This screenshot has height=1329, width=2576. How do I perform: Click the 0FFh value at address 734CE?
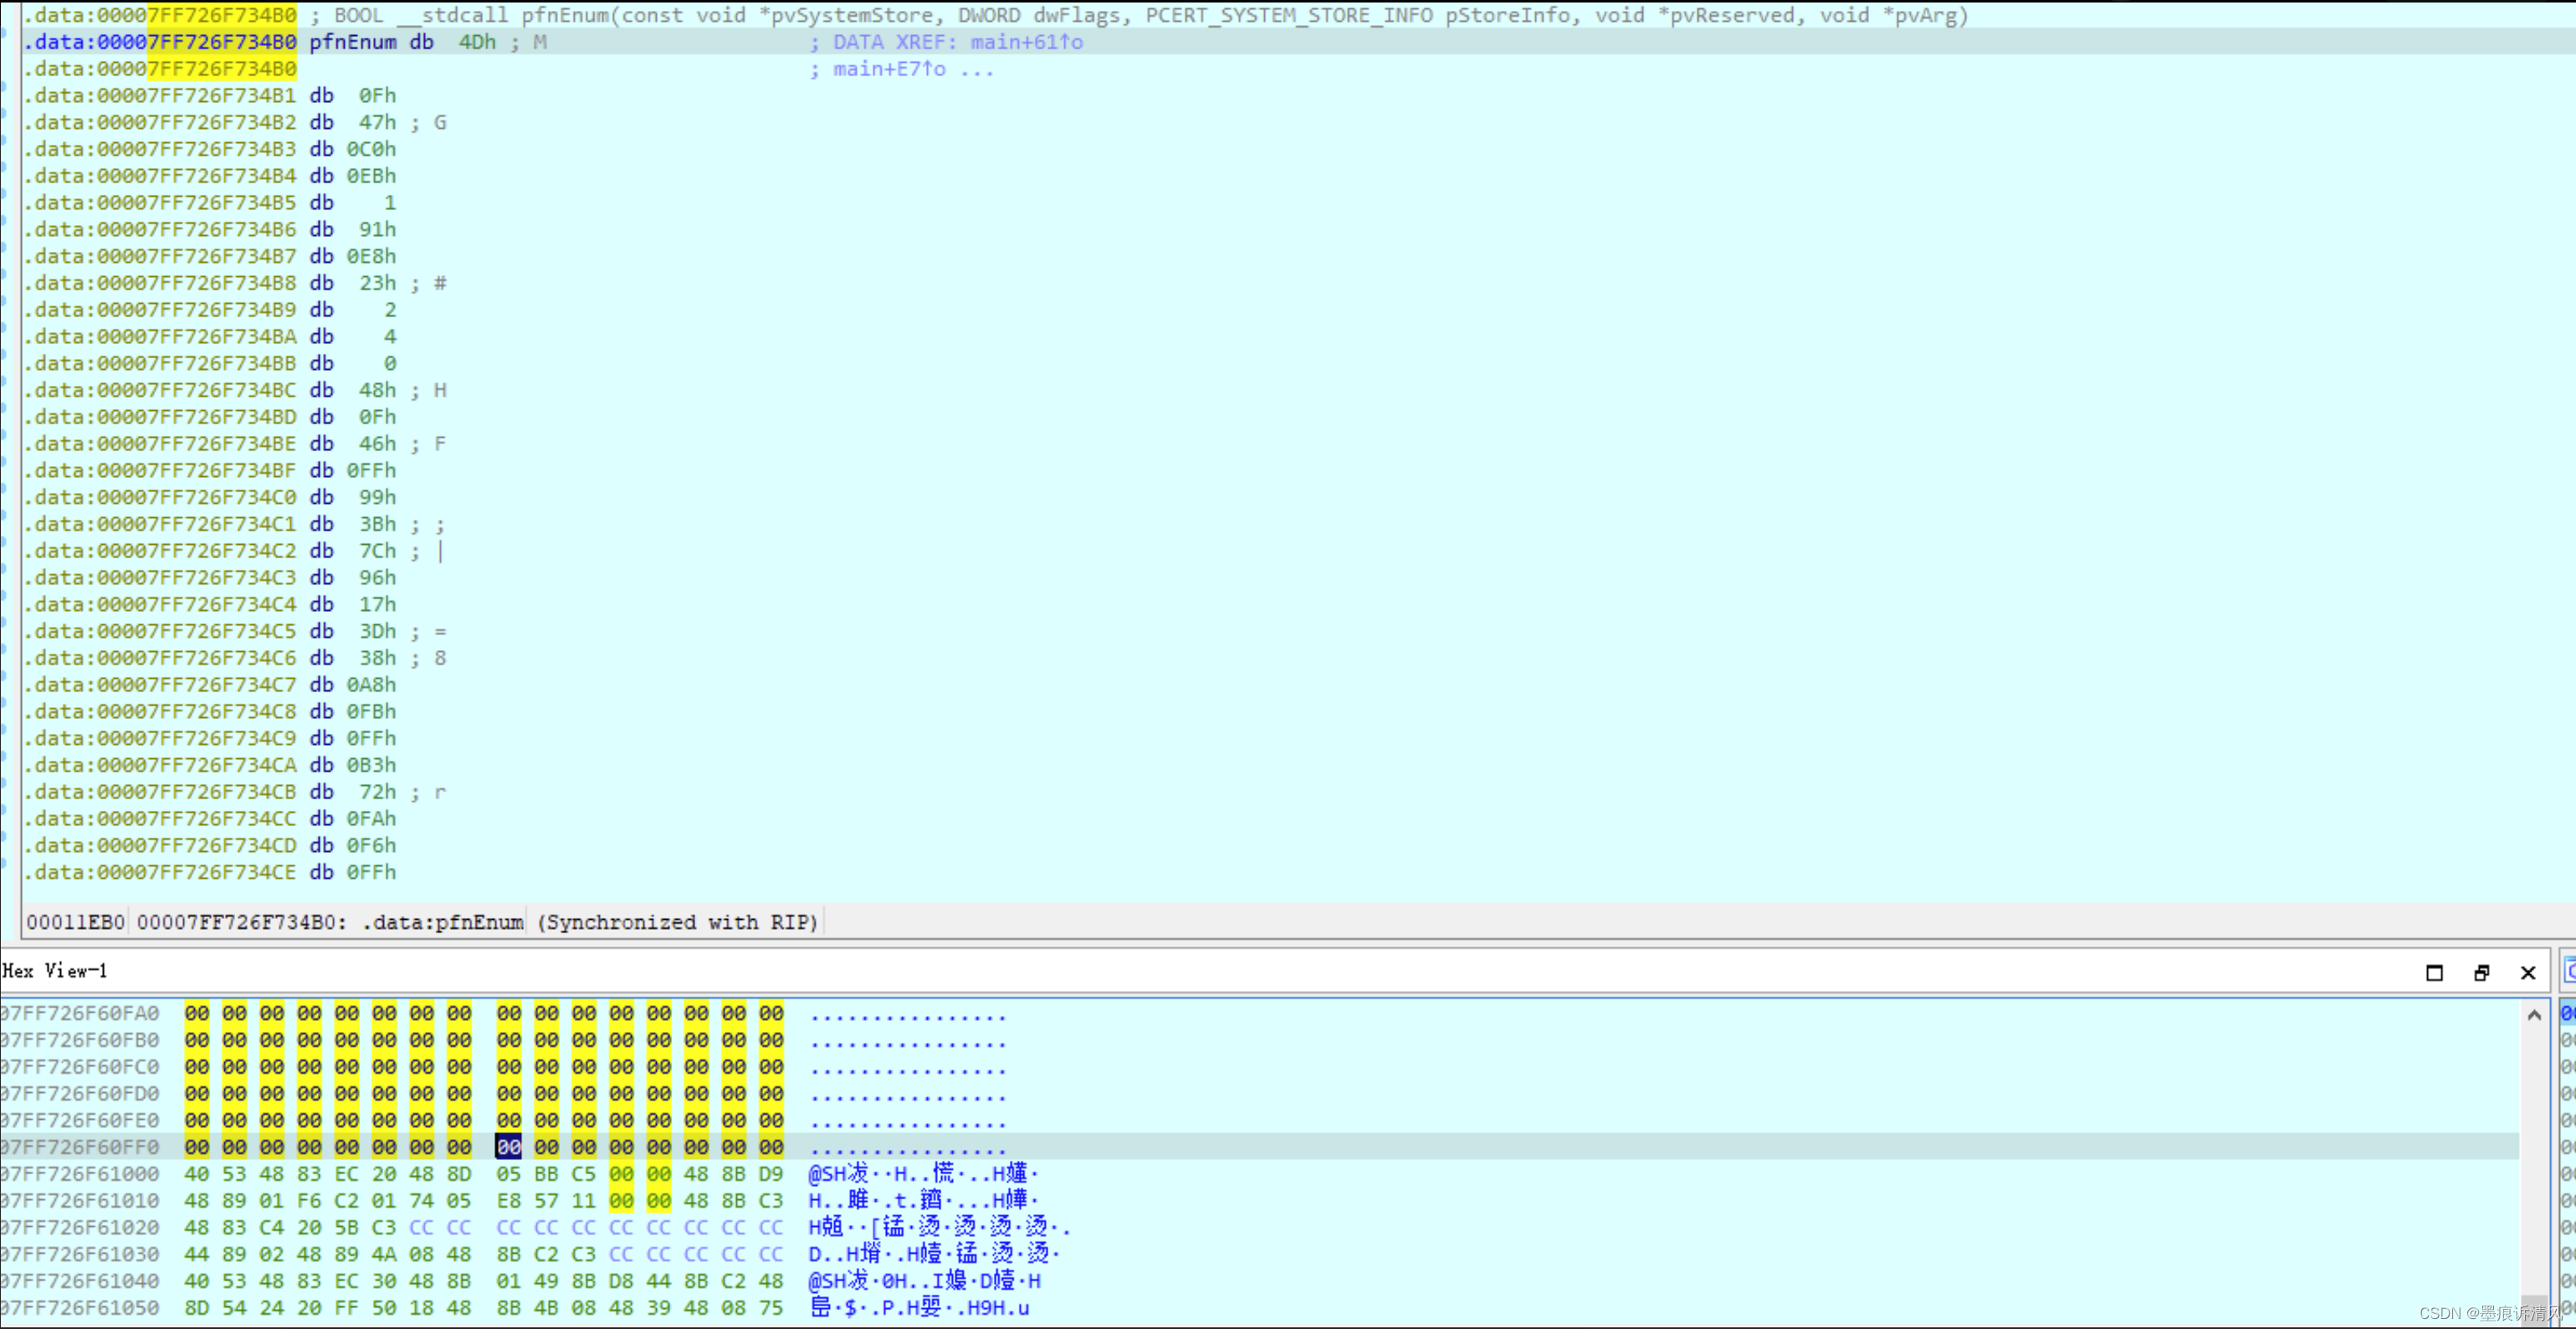(x=371, y=872)
